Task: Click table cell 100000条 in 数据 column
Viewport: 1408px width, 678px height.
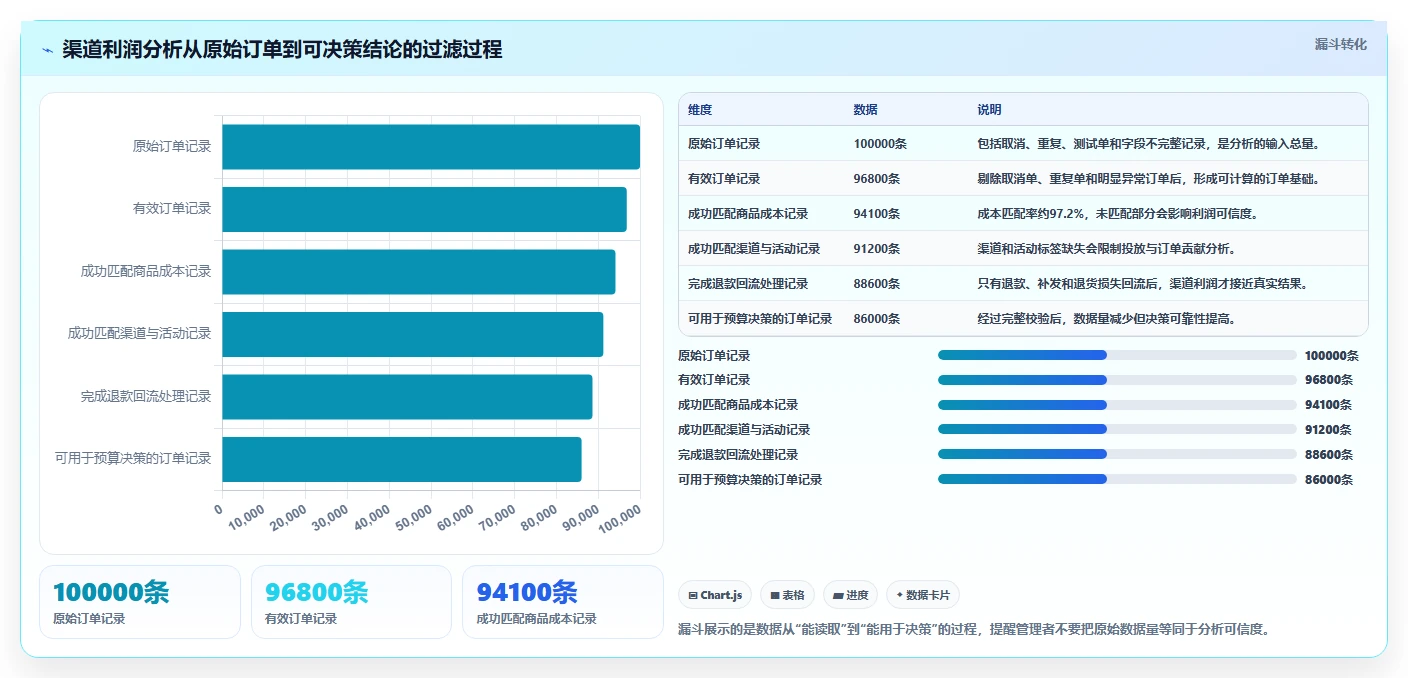Action: coord(880,144)
